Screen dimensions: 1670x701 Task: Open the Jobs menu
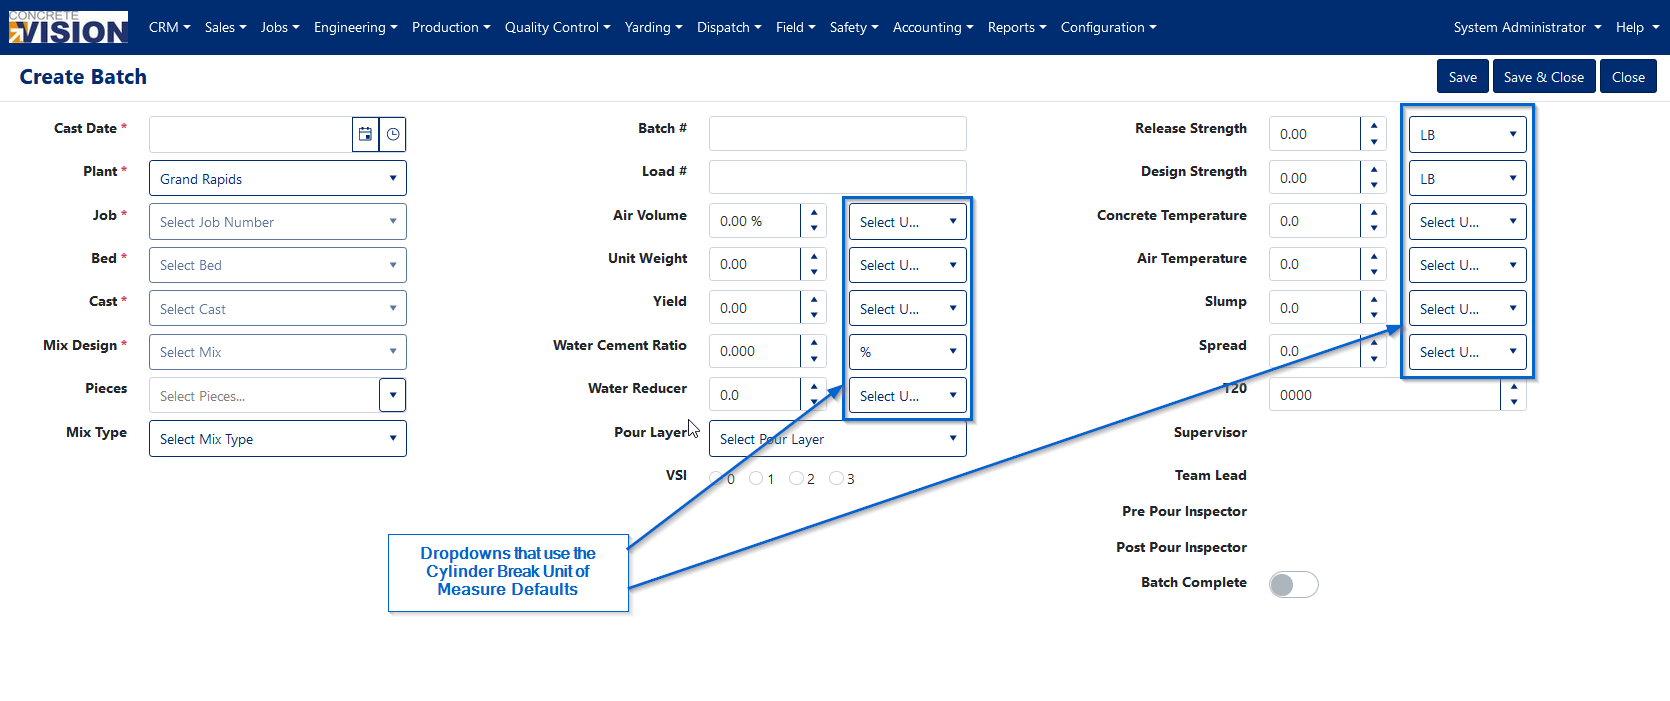280,27
